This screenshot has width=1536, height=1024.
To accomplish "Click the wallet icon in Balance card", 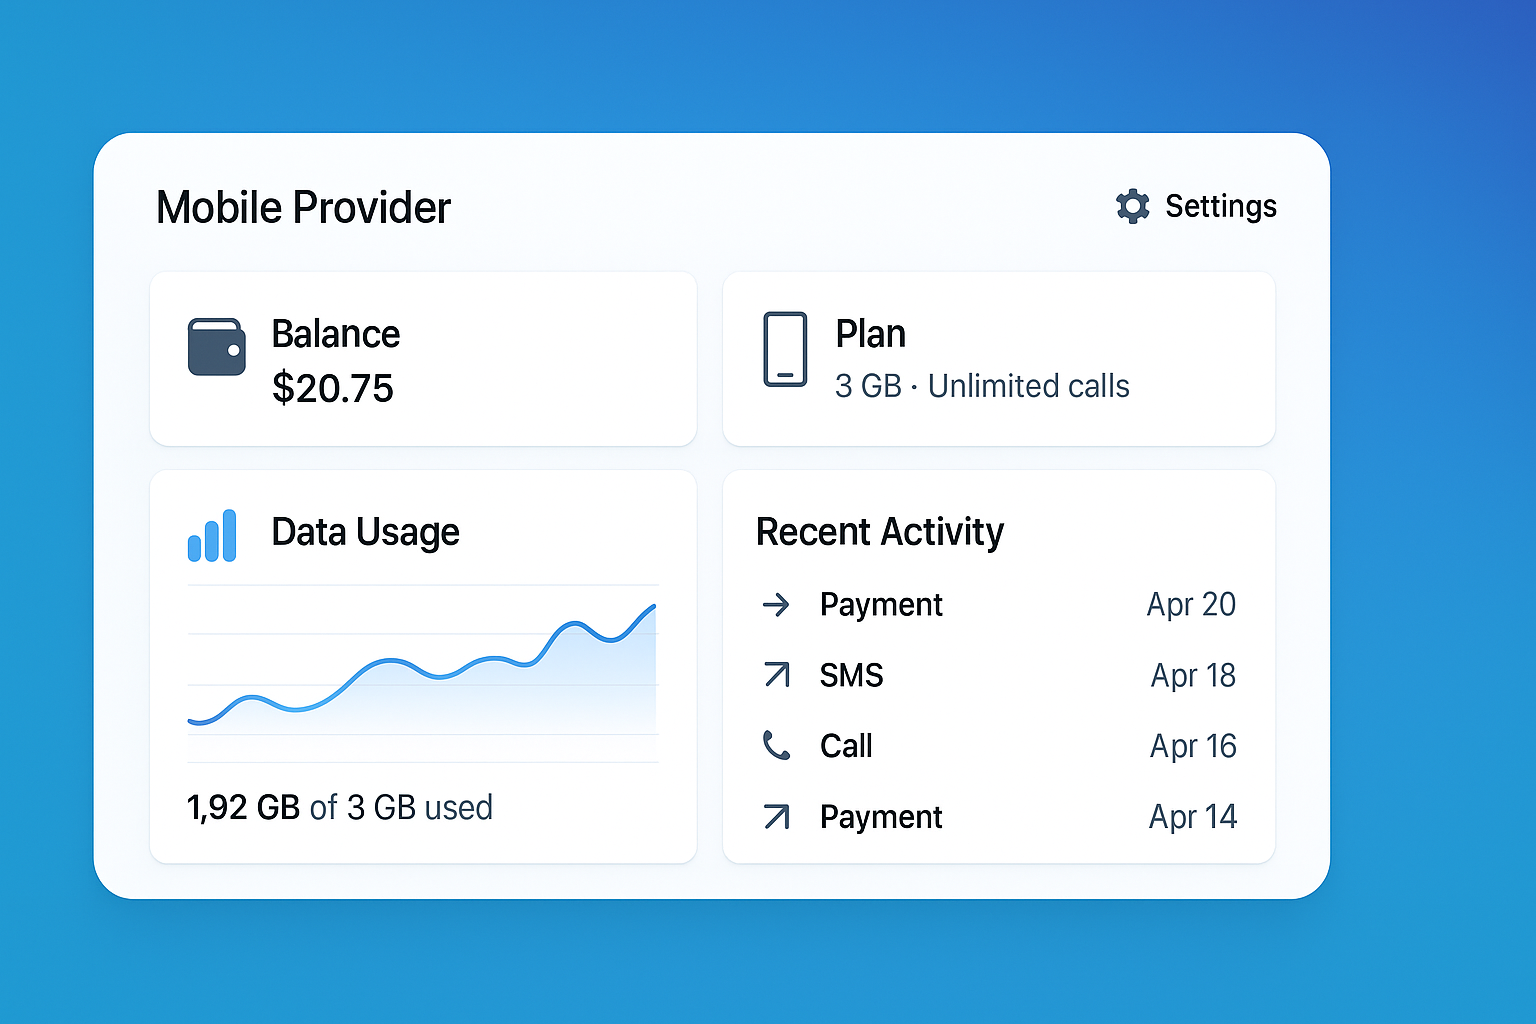I will (217, 347).
